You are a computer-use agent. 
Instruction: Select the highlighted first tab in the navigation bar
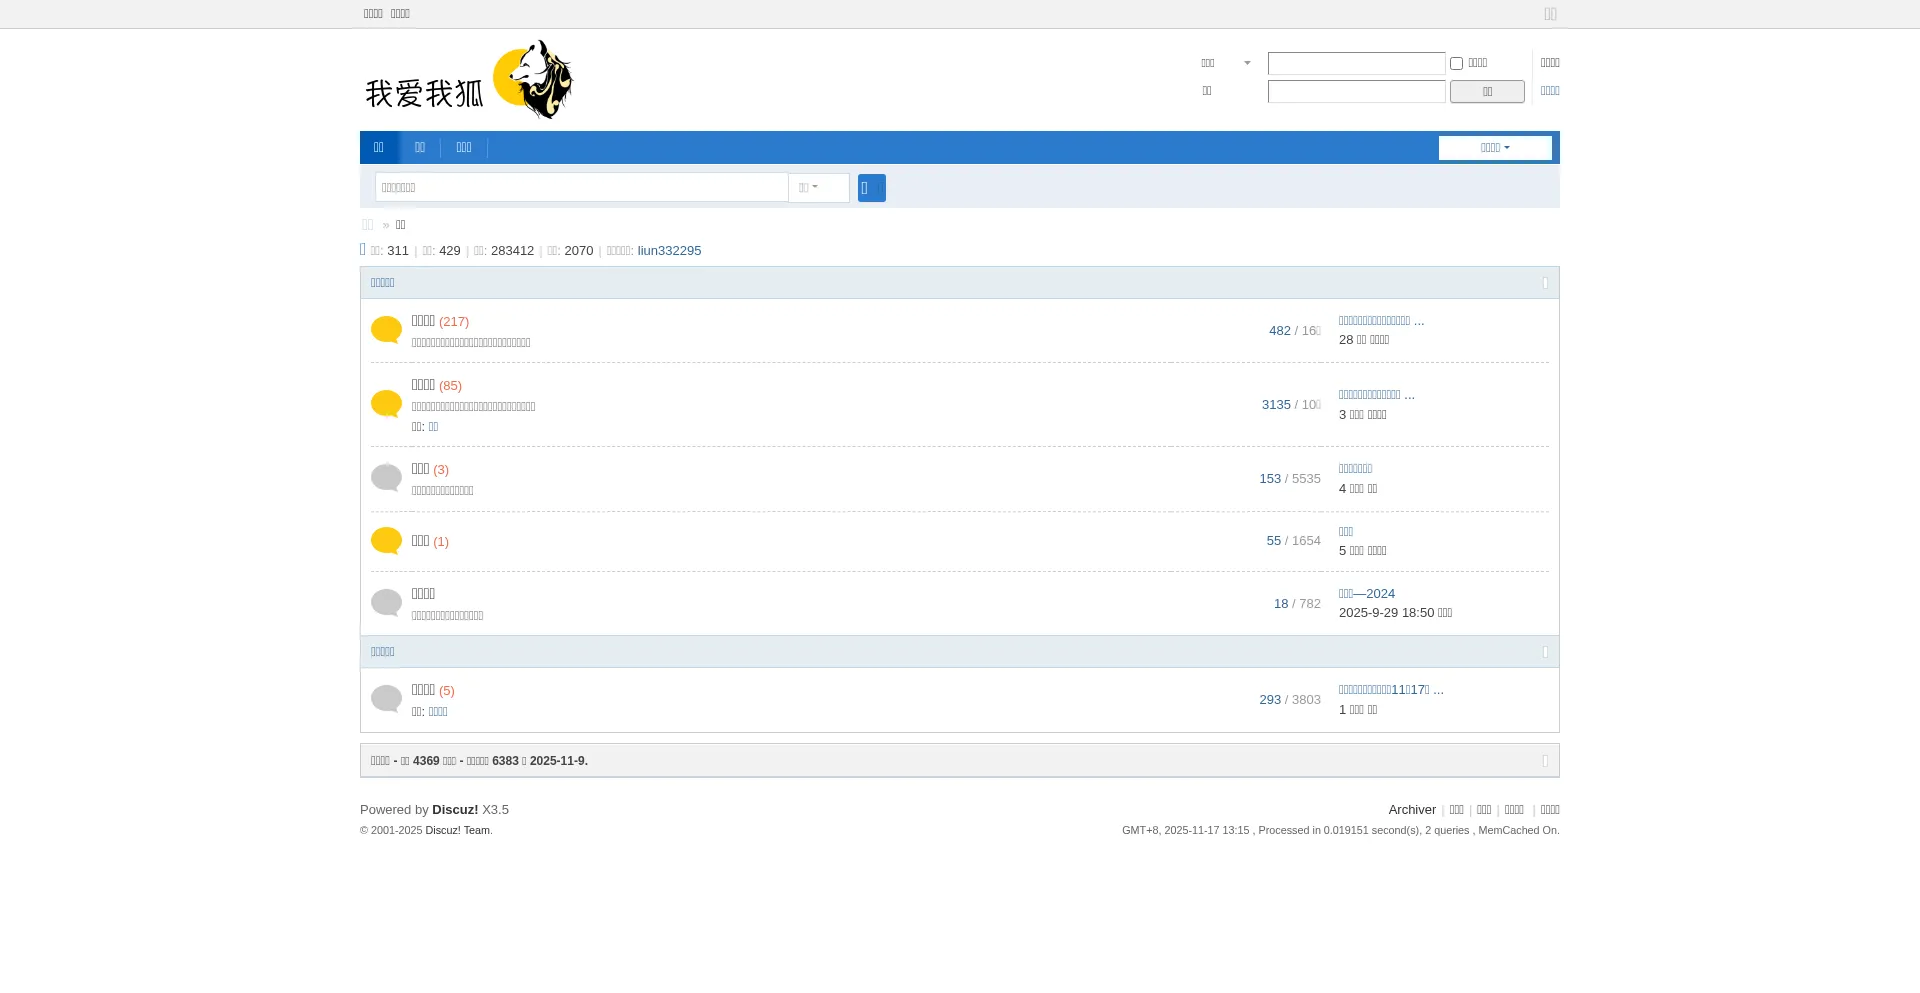[379, 148]
